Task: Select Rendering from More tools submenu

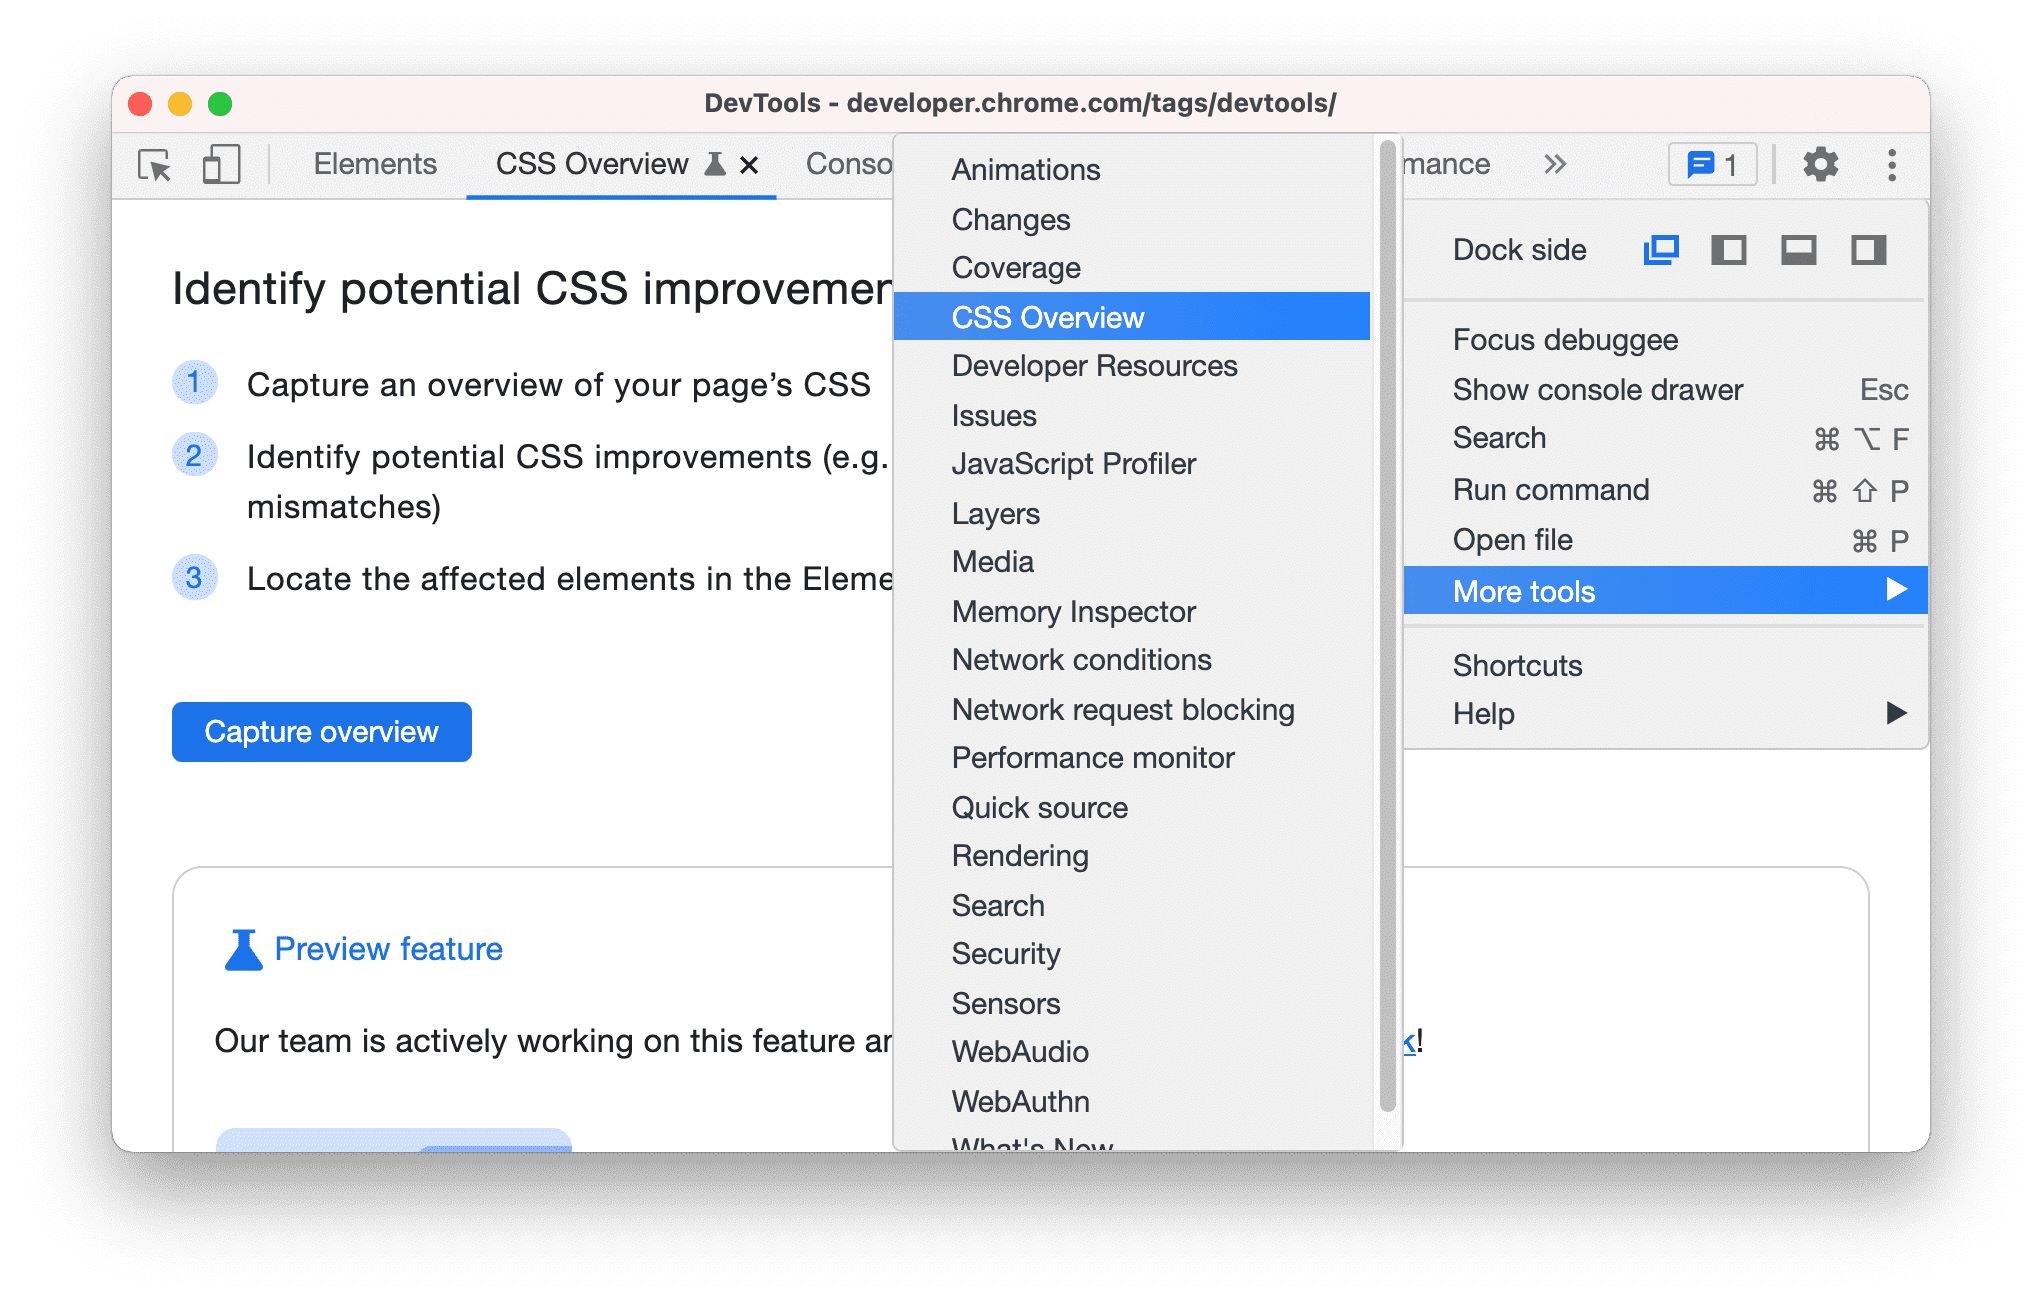Action: pos(1018,856)
